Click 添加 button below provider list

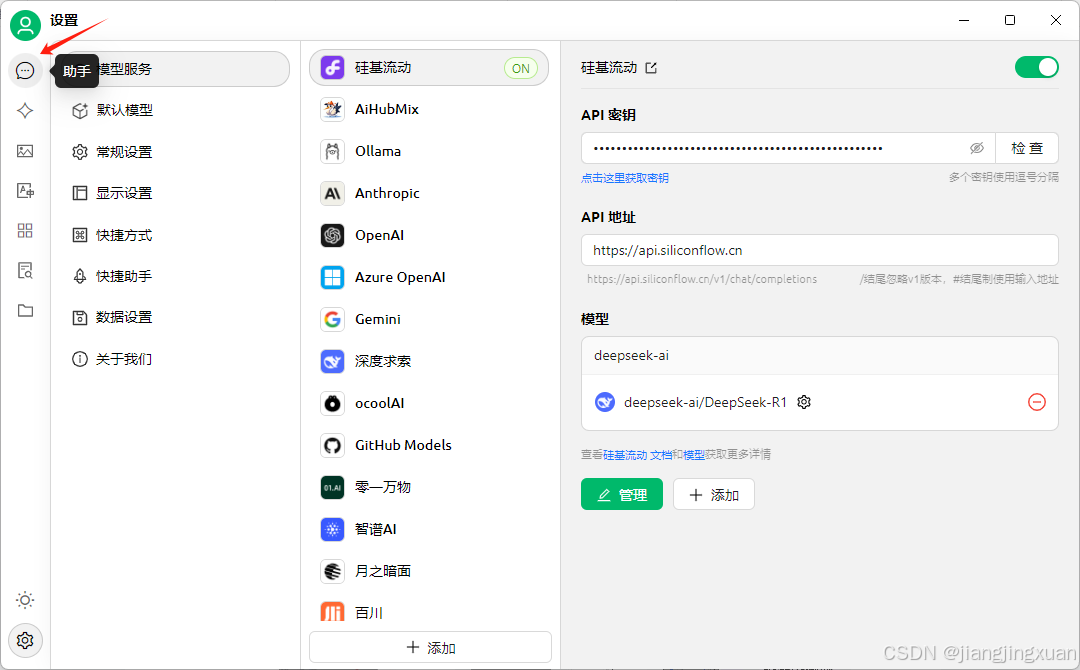tap(430, 647)
